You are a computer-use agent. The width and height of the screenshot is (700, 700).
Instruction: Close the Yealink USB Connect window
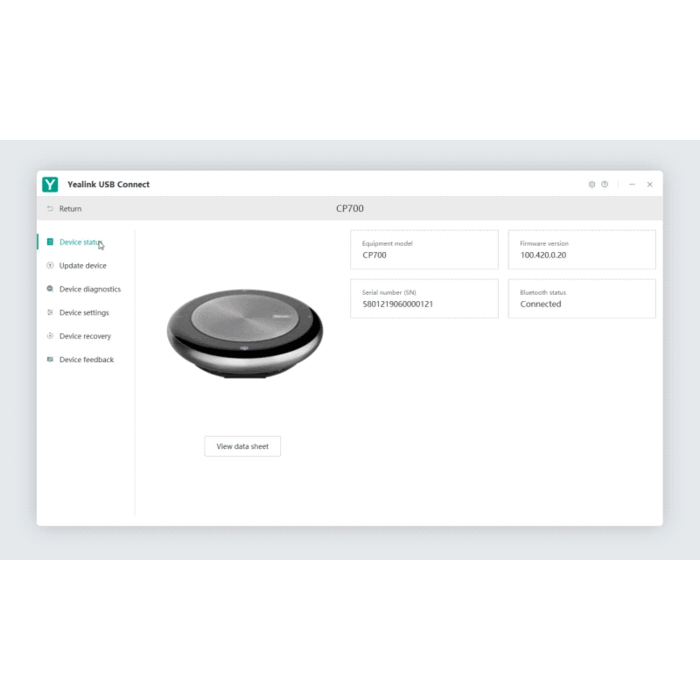pyautogui.click(x=650, y=184)
